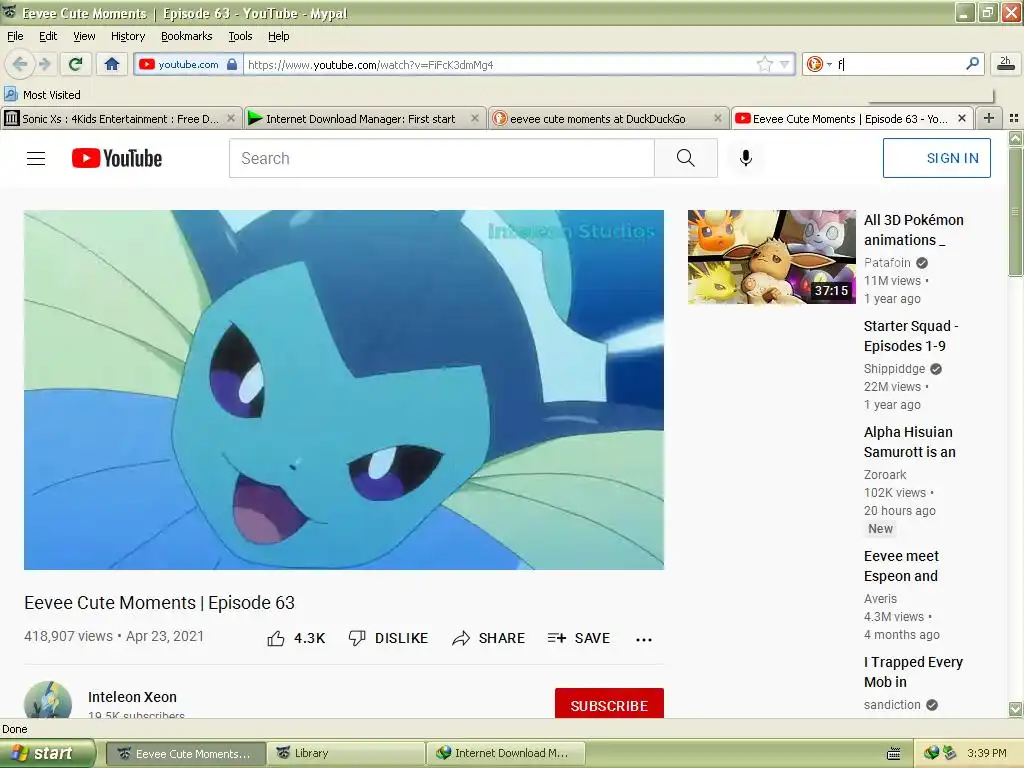
Task: Open the All 3D Pokémon animations thumbnail
Action: 771,257
